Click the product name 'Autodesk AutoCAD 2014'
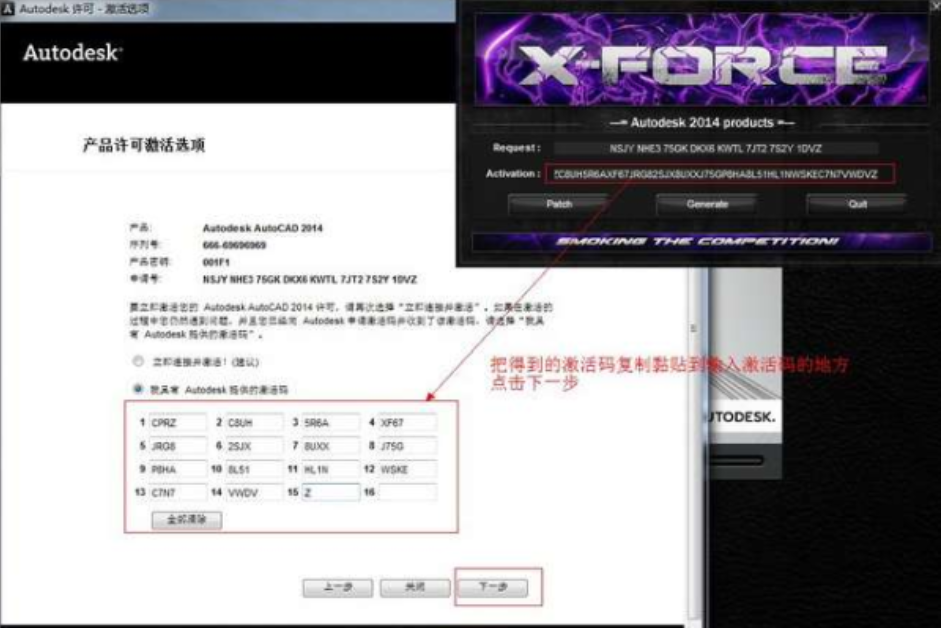The height and width of the screenshot is (630, 942). point(263,228)
